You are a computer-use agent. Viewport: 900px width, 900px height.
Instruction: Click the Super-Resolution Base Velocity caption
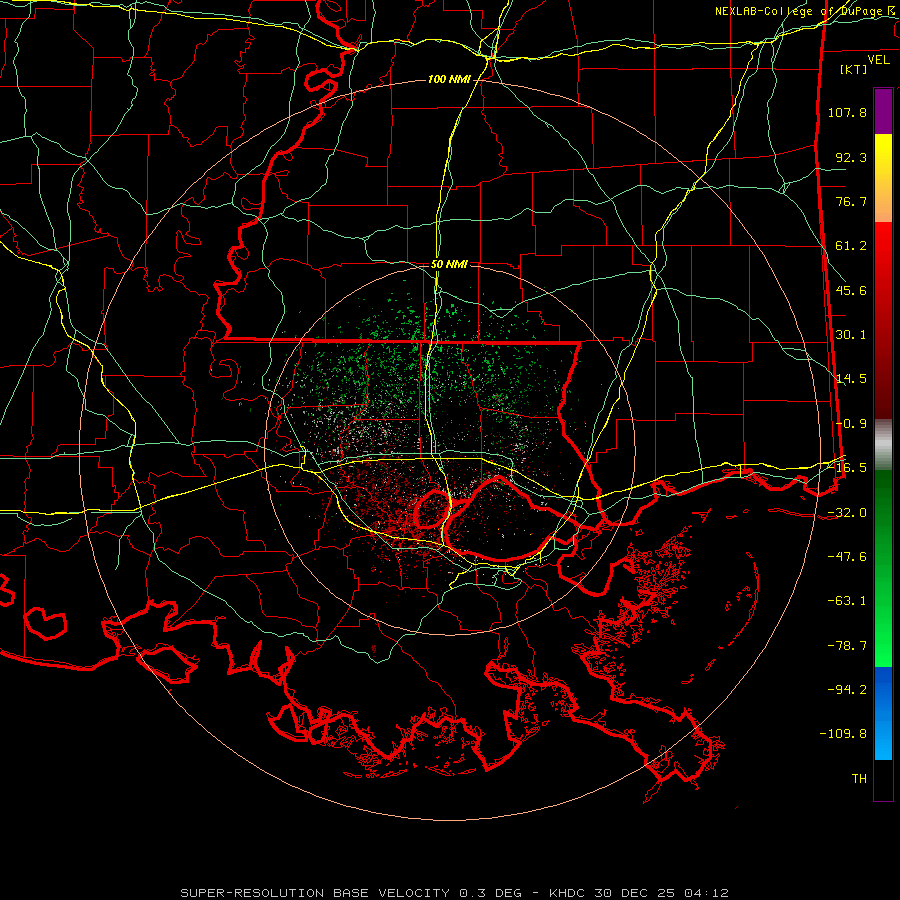(454, 893)
